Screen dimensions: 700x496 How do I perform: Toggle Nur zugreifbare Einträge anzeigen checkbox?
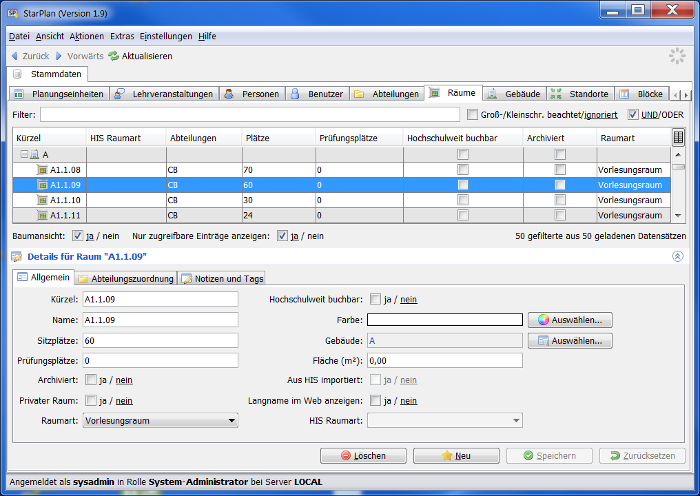282,236
